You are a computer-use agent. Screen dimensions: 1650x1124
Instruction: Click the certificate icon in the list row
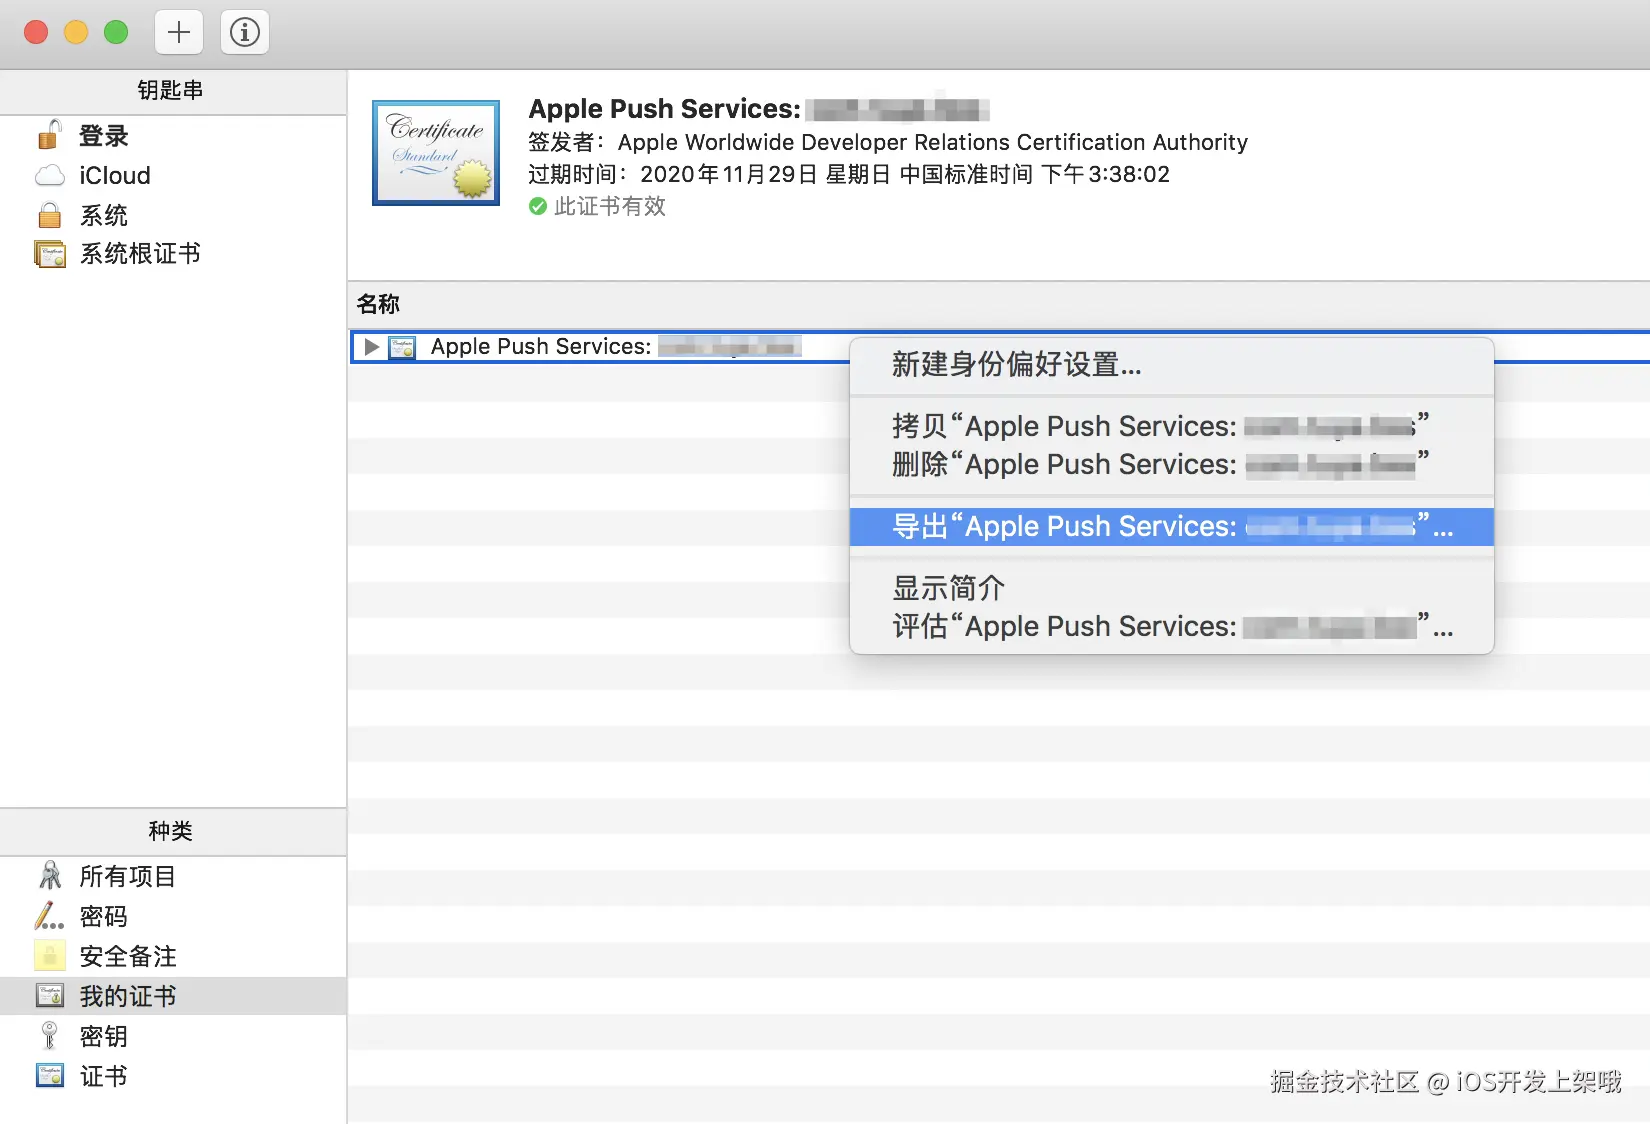(x=402, y=347)
